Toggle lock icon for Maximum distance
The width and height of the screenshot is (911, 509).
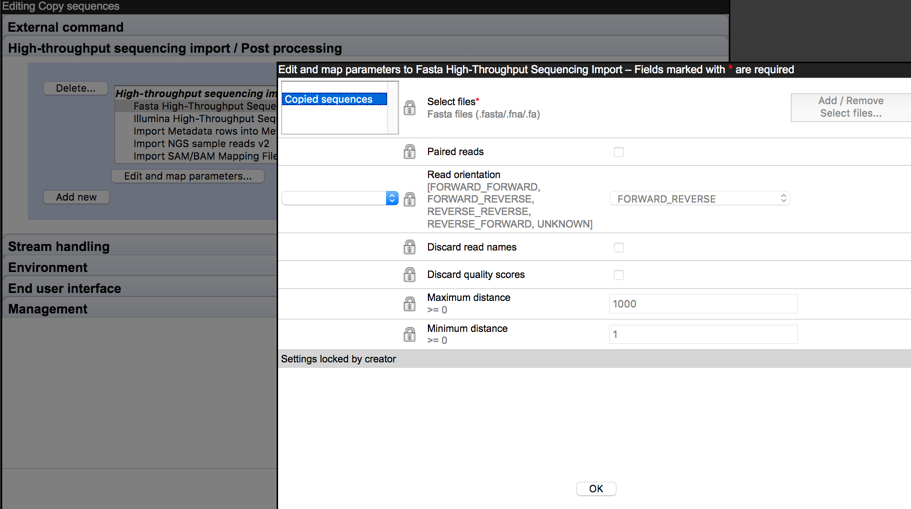click(410, 303)
